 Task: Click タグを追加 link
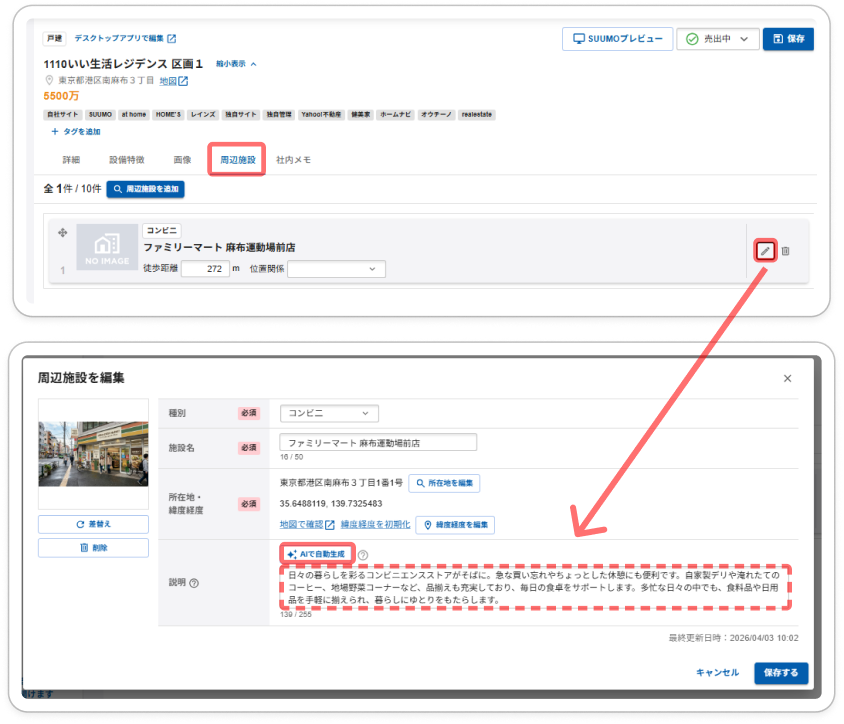tap(75, 131)
